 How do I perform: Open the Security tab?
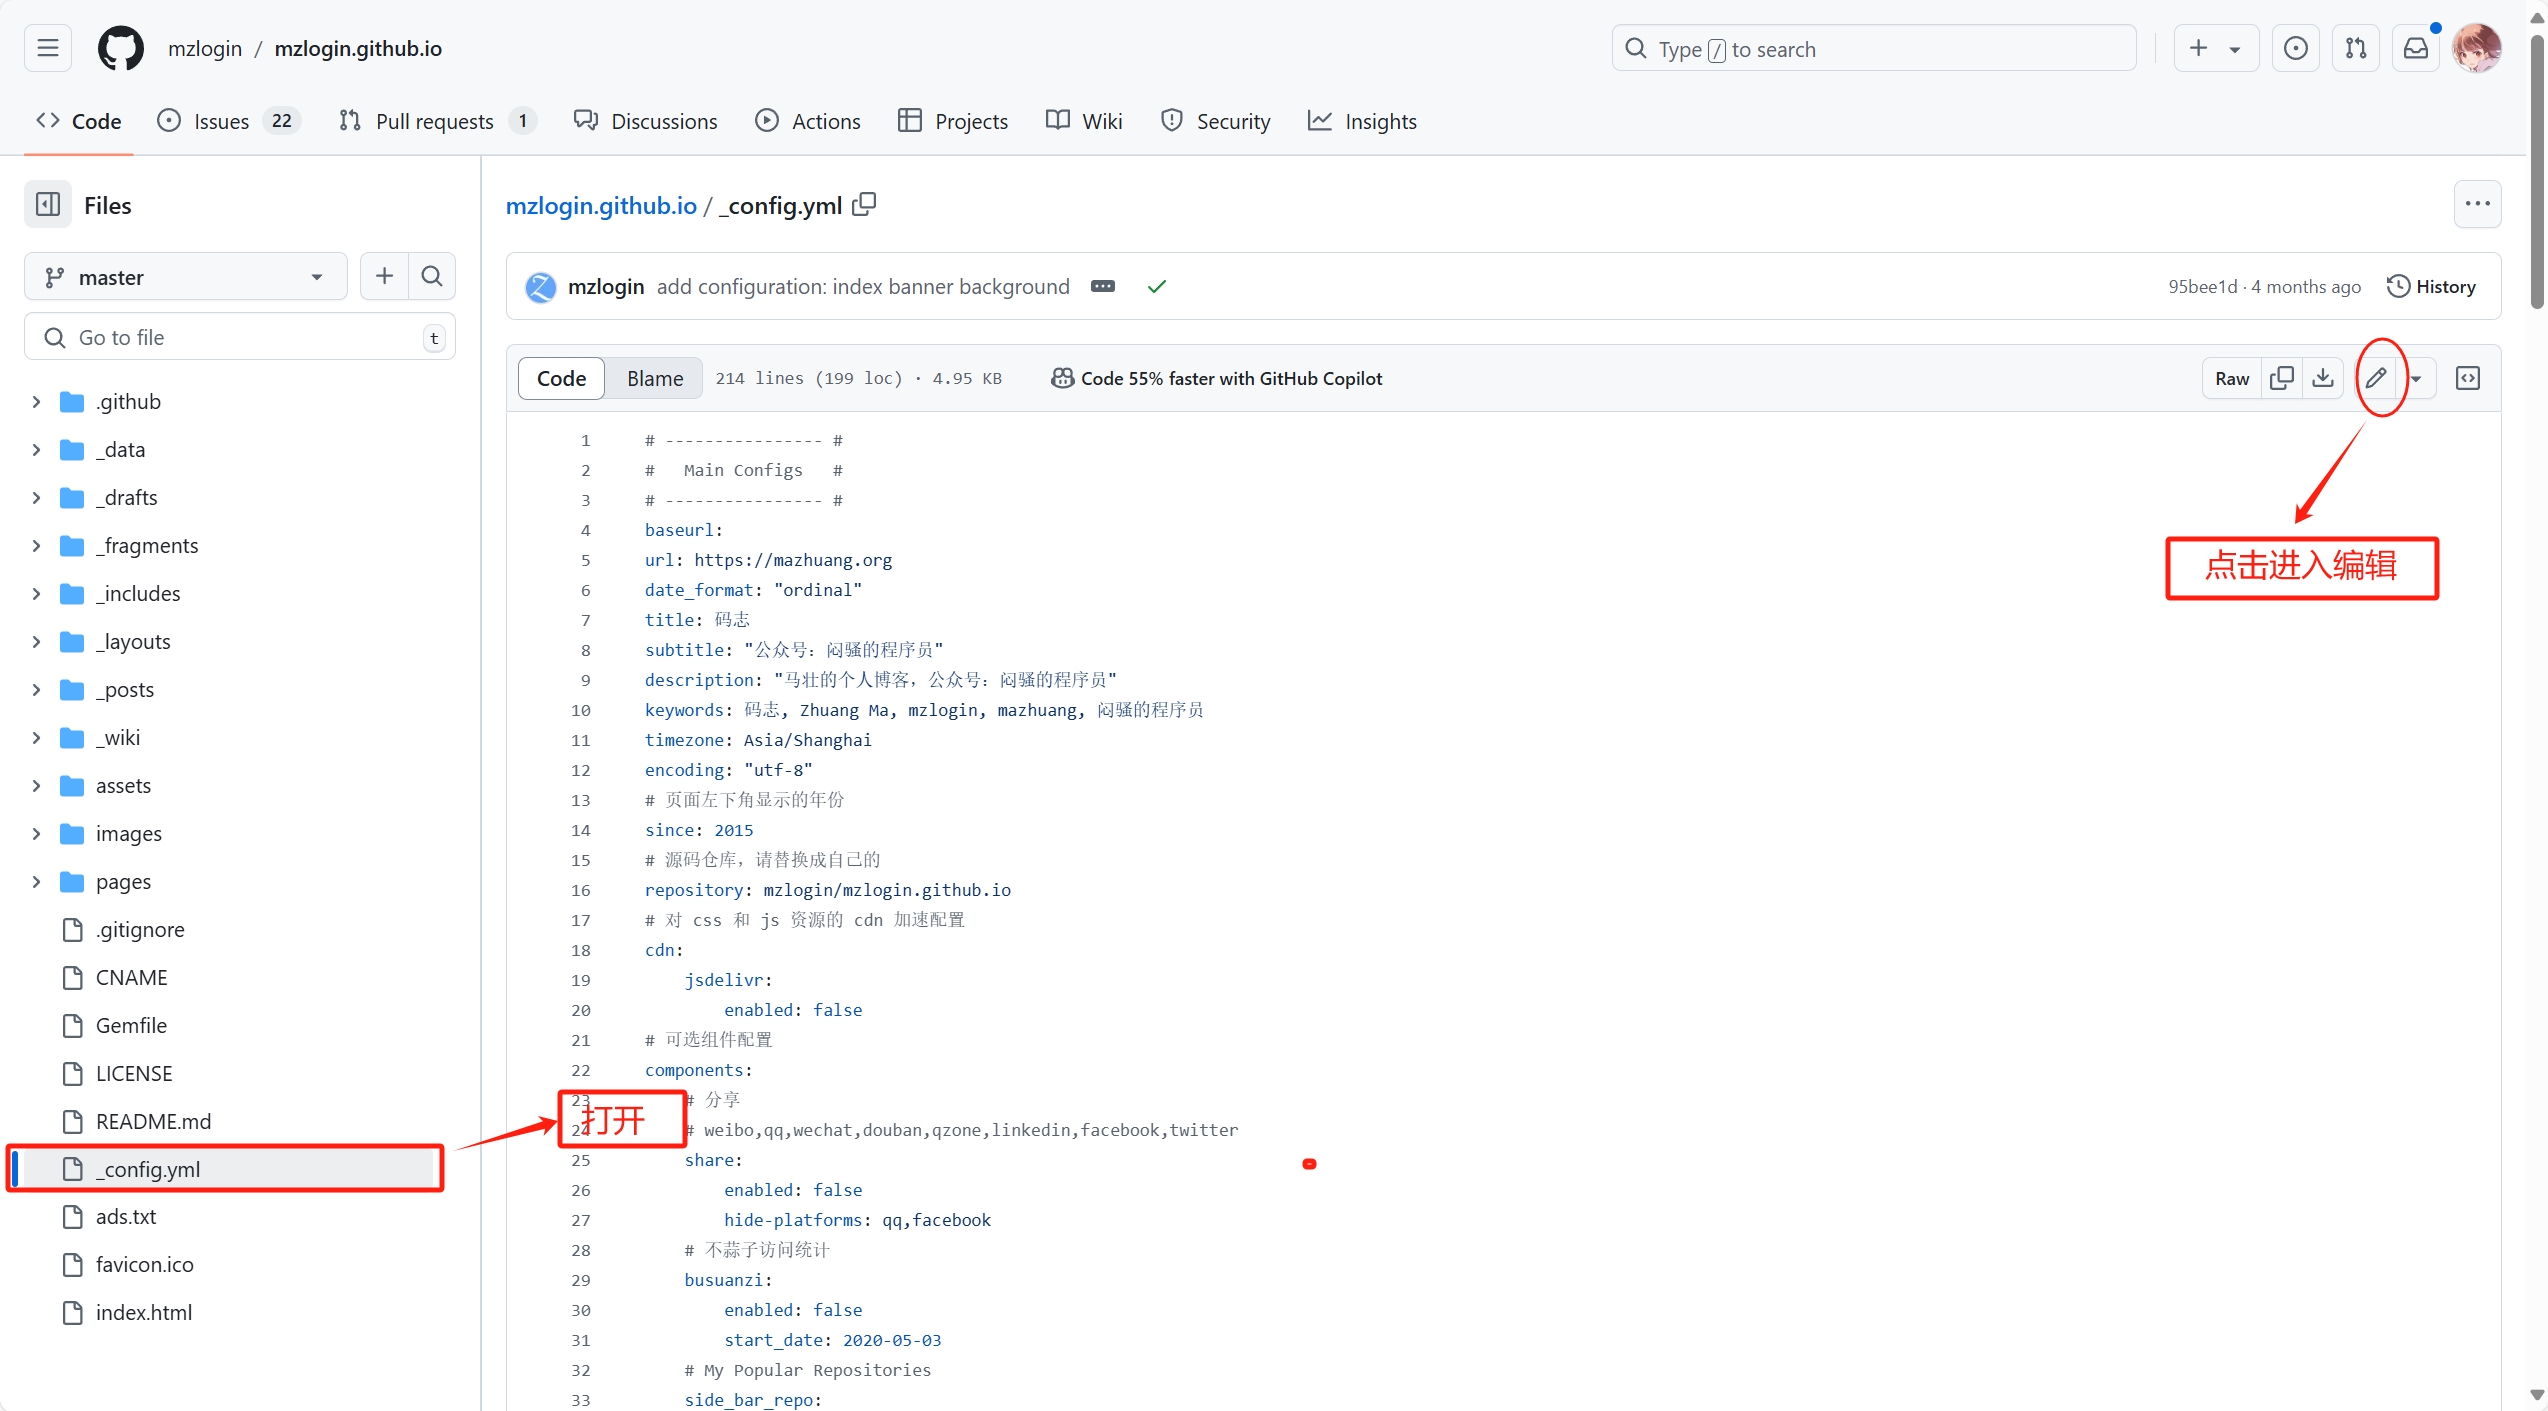[1215, 121]
